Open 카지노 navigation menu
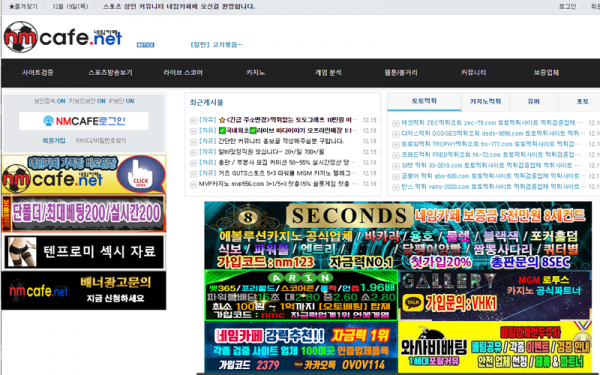 click(256, 73)
